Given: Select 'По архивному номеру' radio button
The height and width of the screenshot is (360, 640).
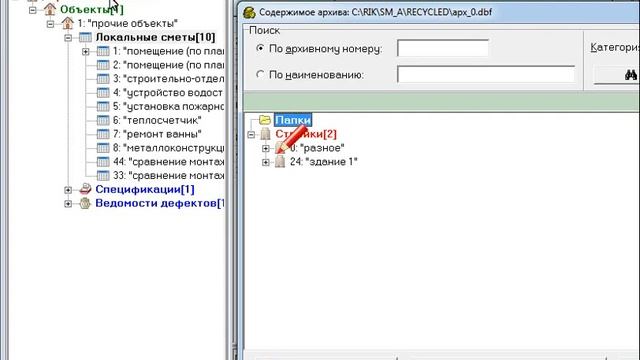Looking at the screenshot, I should coord(260,48).
